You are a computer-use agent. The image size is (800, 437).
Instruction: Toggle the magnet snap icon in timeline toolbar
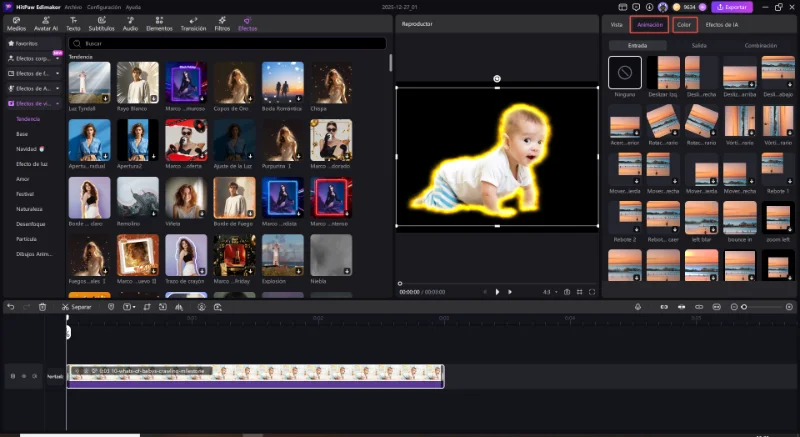coord(664,307)
